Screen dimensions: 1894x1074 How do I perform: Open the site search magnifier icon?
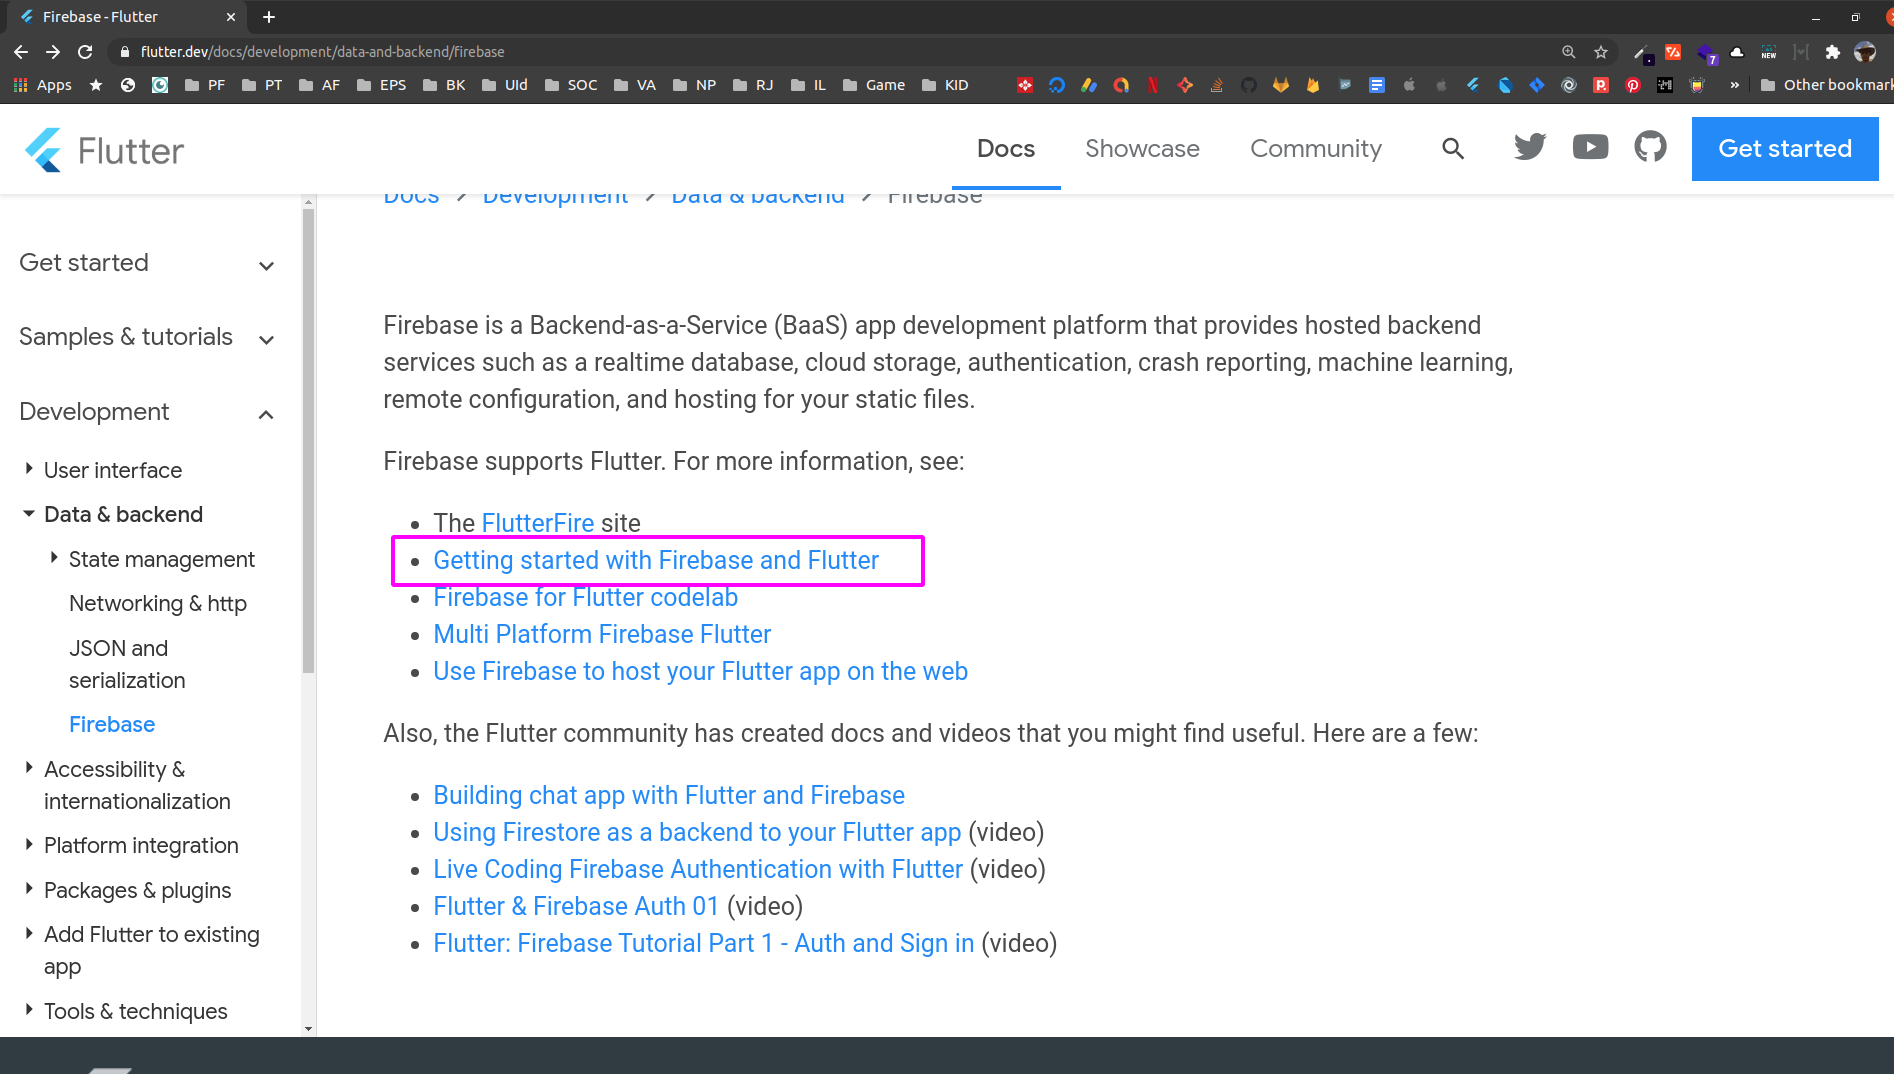[1453, 149]
